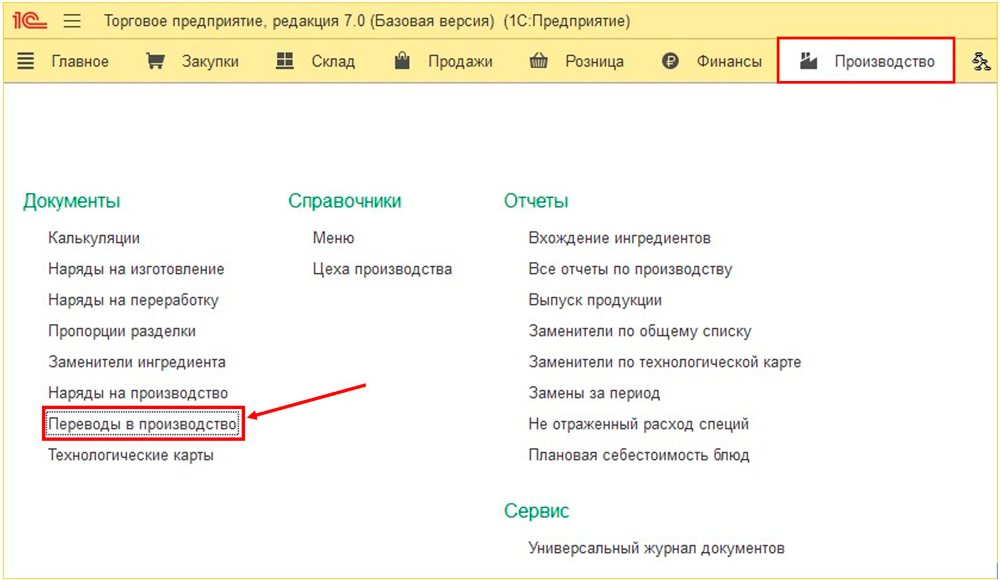Click the Продажи shopping bag icon
1000x580 pixels.
coord(403,62)
